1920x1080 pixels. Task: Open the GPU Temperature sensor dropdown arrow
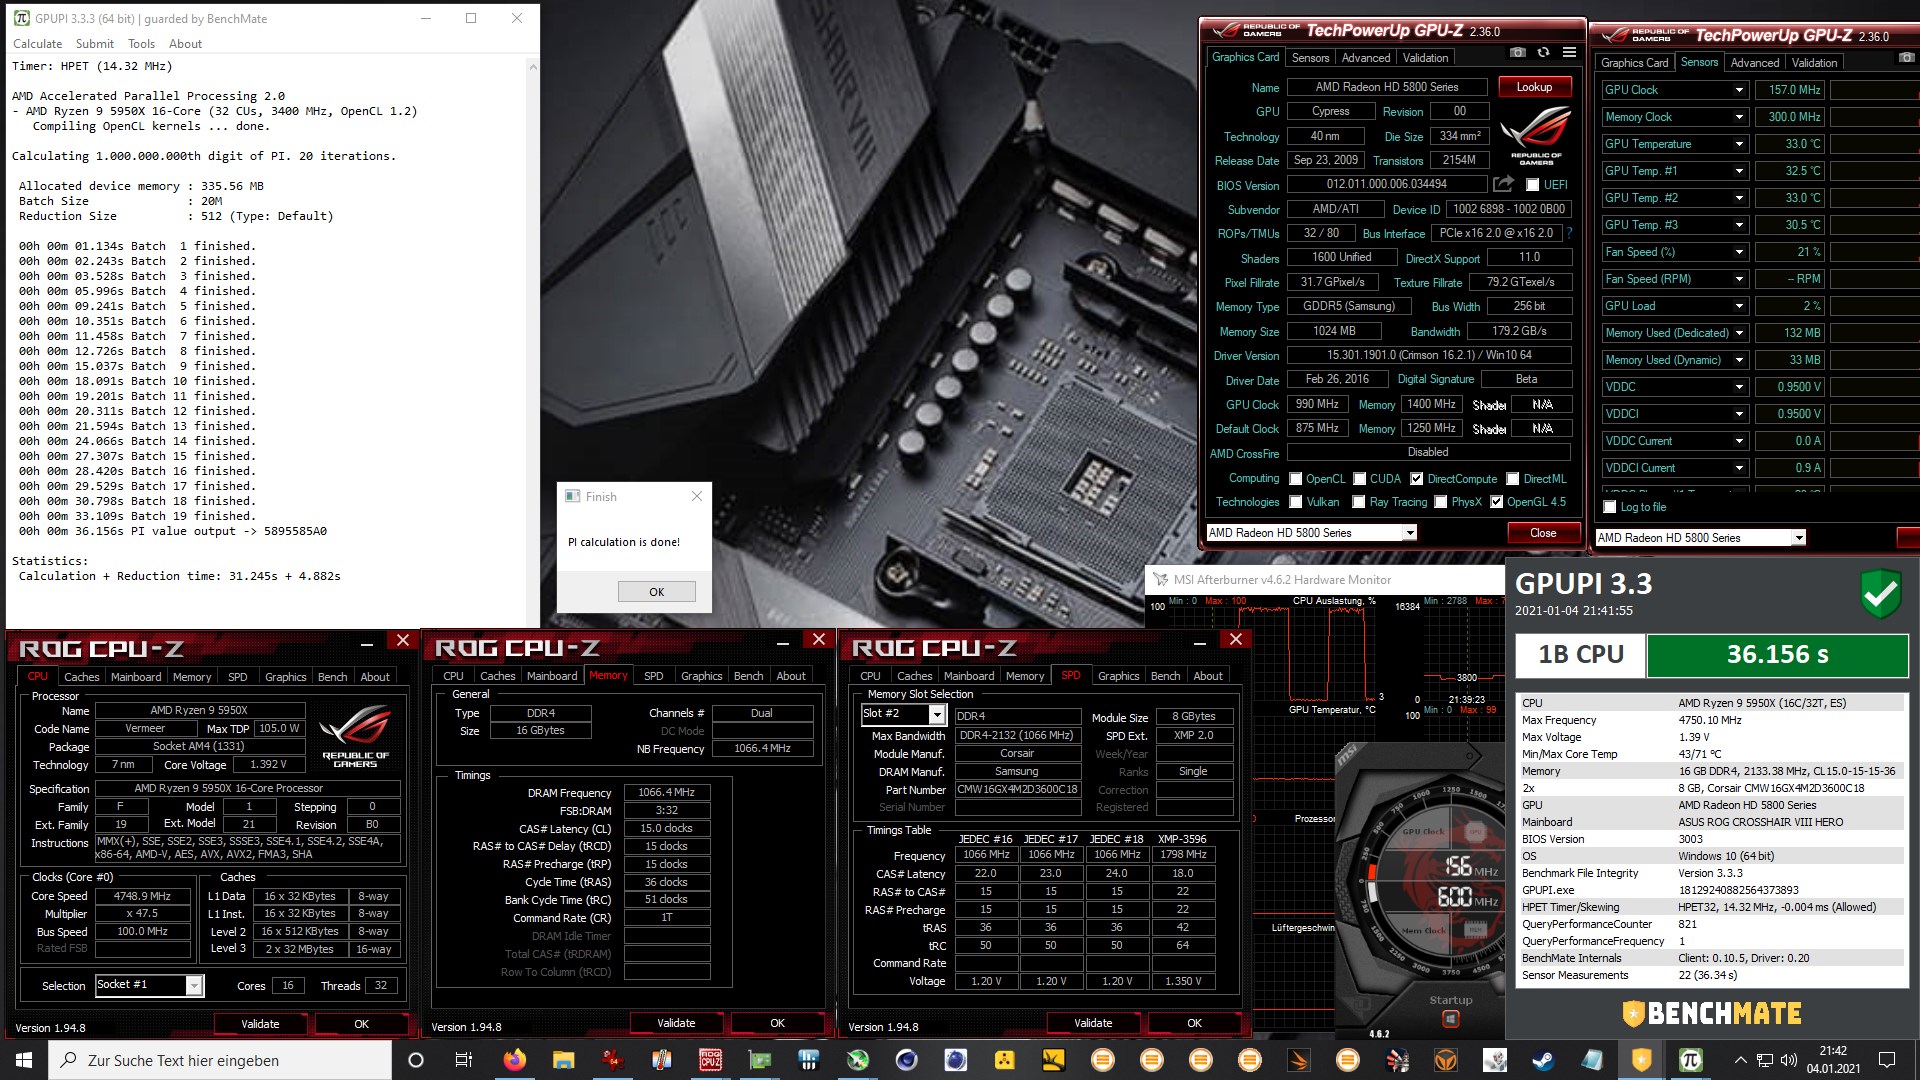[x=1739, y=144]
